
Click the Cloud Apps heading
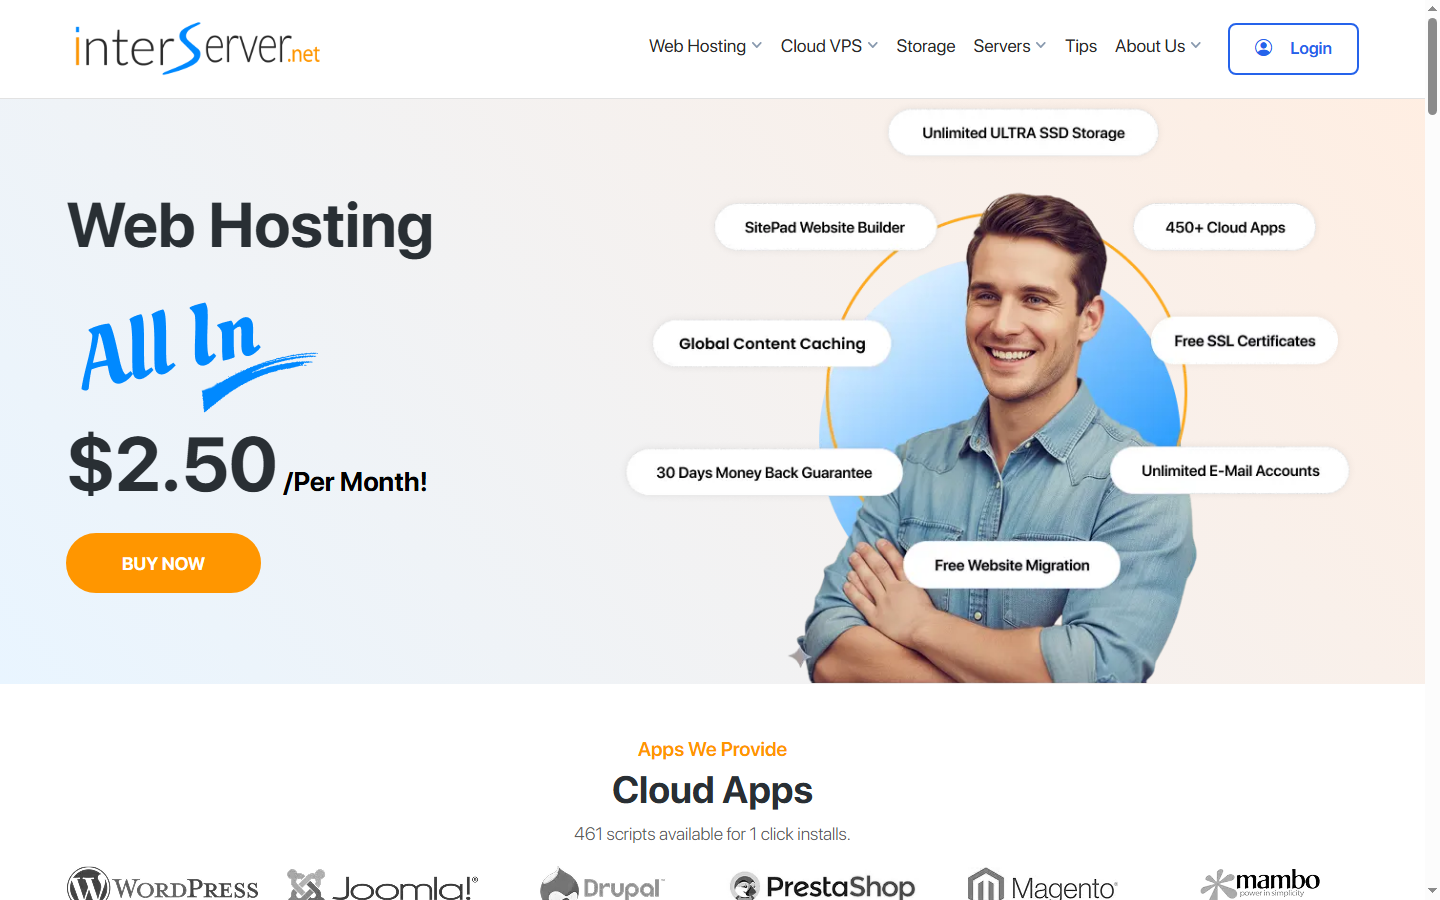[x=712, y=790]
